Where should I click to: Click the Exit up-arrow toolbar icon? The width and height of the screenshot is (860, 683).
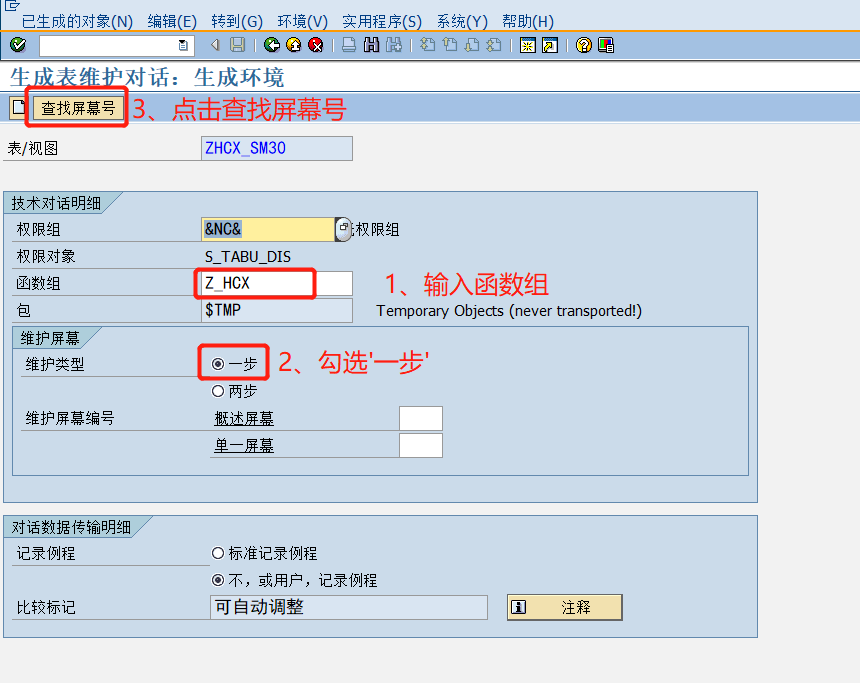coord(292,44)
